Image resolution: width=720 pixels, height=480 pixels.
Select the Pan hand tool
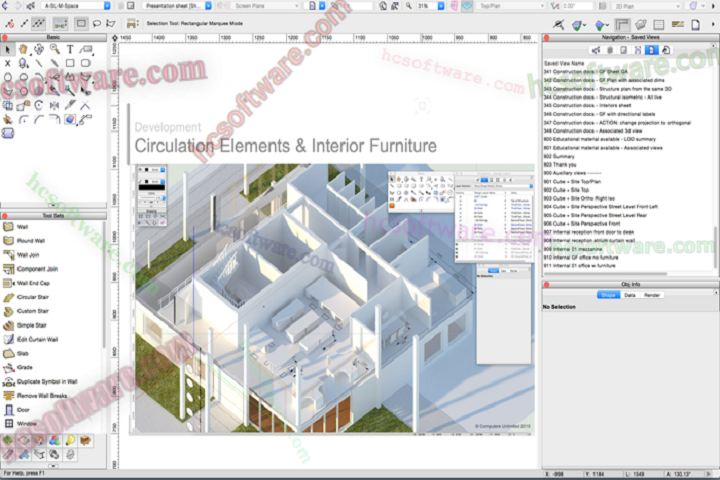[x=23, y=49]
